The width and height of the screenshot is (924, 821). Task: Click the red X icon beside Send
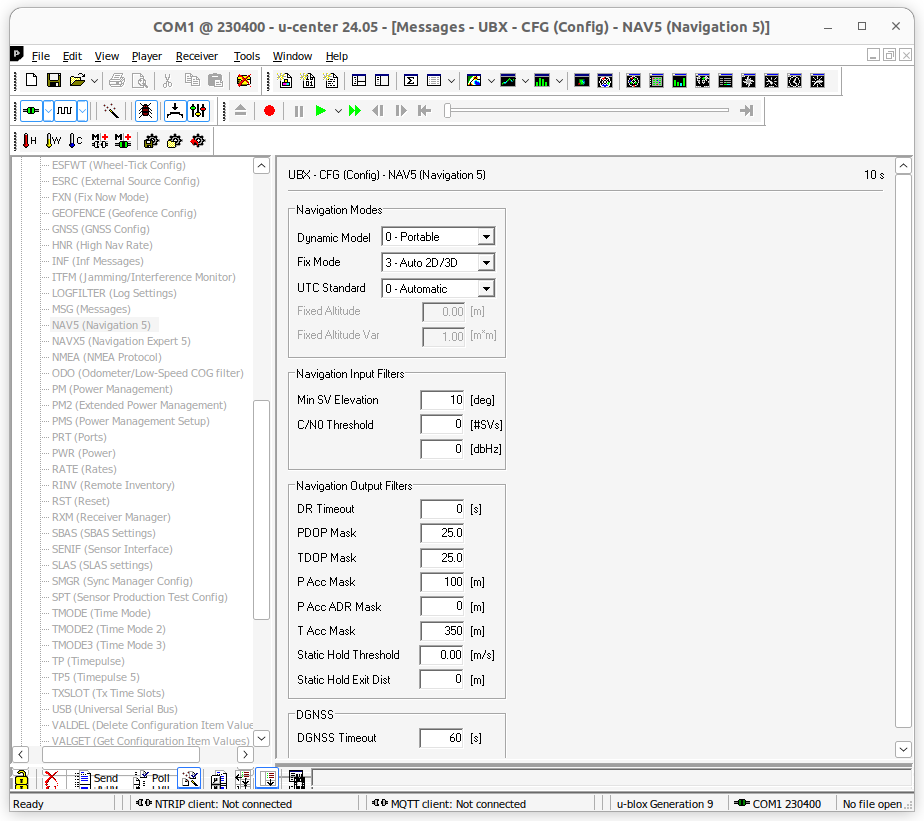coord(51,779)
